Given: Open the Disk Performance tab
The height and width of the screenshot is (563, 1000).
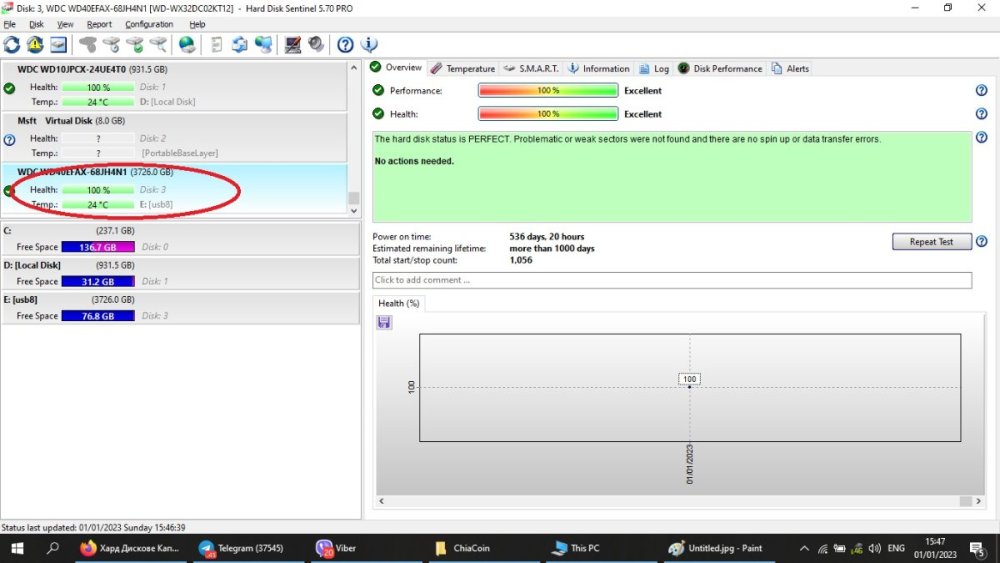Looking at the screenshot, I should point(720,69).
